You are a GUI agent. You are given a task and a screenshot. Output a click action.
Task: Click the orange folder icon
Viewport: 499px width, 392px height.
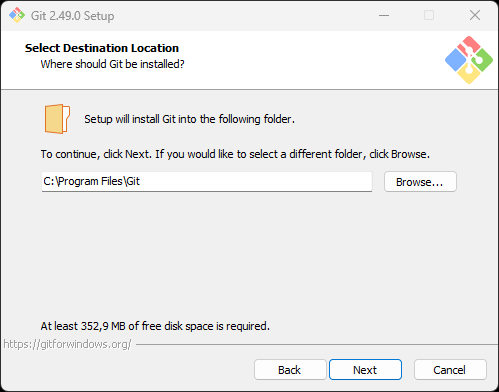coord(57,119)
